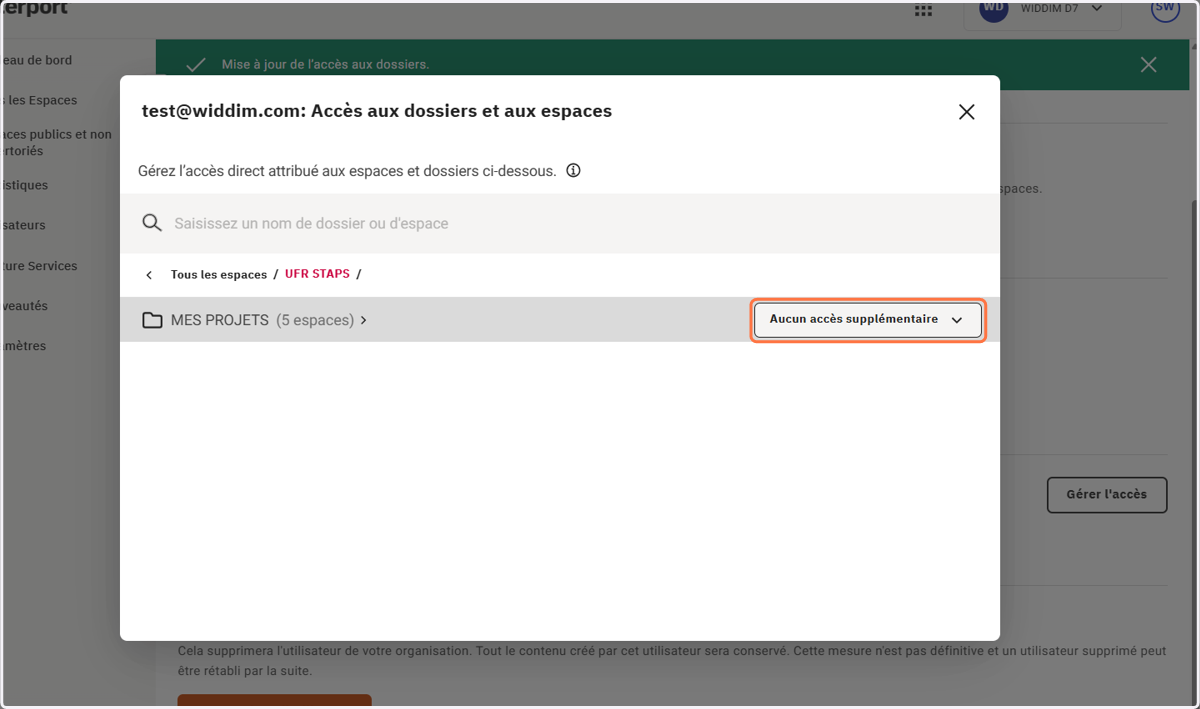Open 'les Espaces' in sidebar
The height and width of the screenshot is (709, 1200).
[x=40, y=100]
